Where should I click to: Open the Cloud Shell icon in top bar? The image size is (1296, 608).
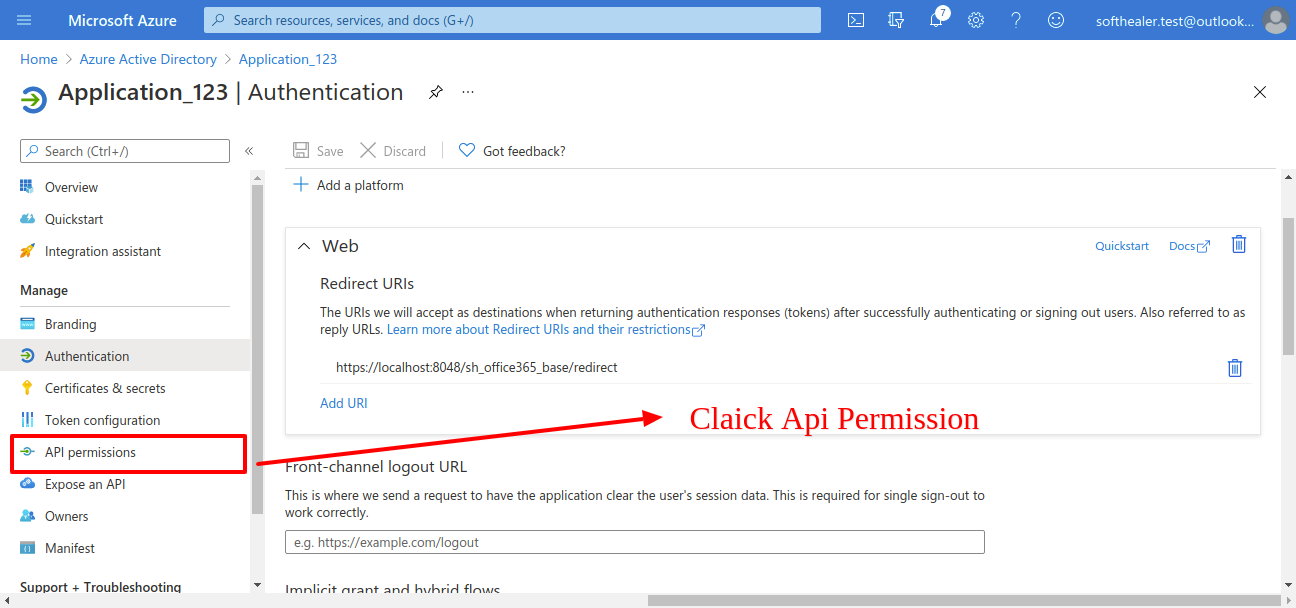click(x=856, y=20)
